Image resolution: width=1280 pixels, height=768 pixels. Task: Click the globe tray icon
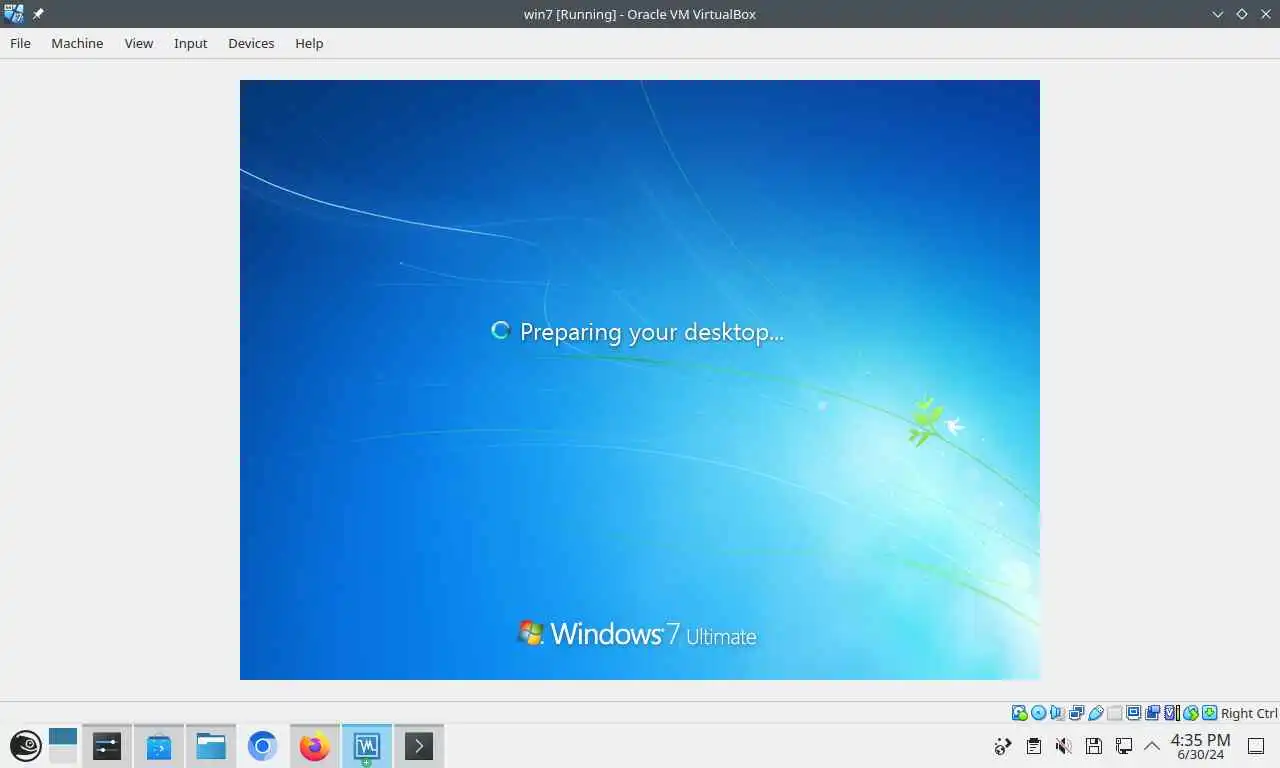[1003, 746]
